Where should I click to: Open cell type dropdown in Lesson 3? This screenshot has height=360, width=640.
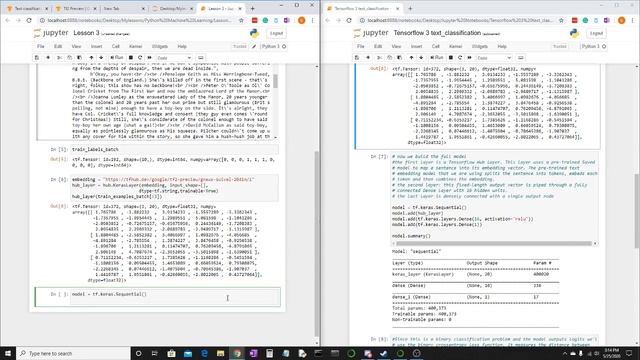click(174, 58)
